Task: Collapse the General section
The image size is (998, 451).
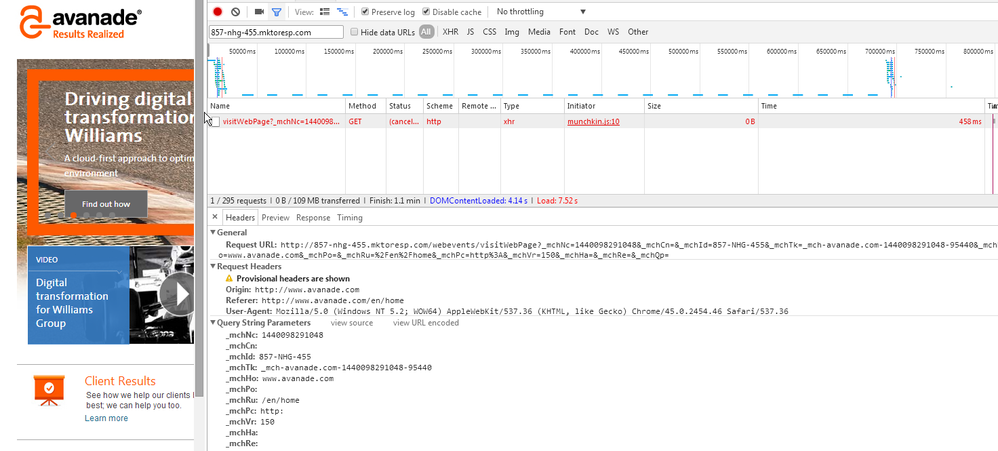Action: (x=213, y=232)
